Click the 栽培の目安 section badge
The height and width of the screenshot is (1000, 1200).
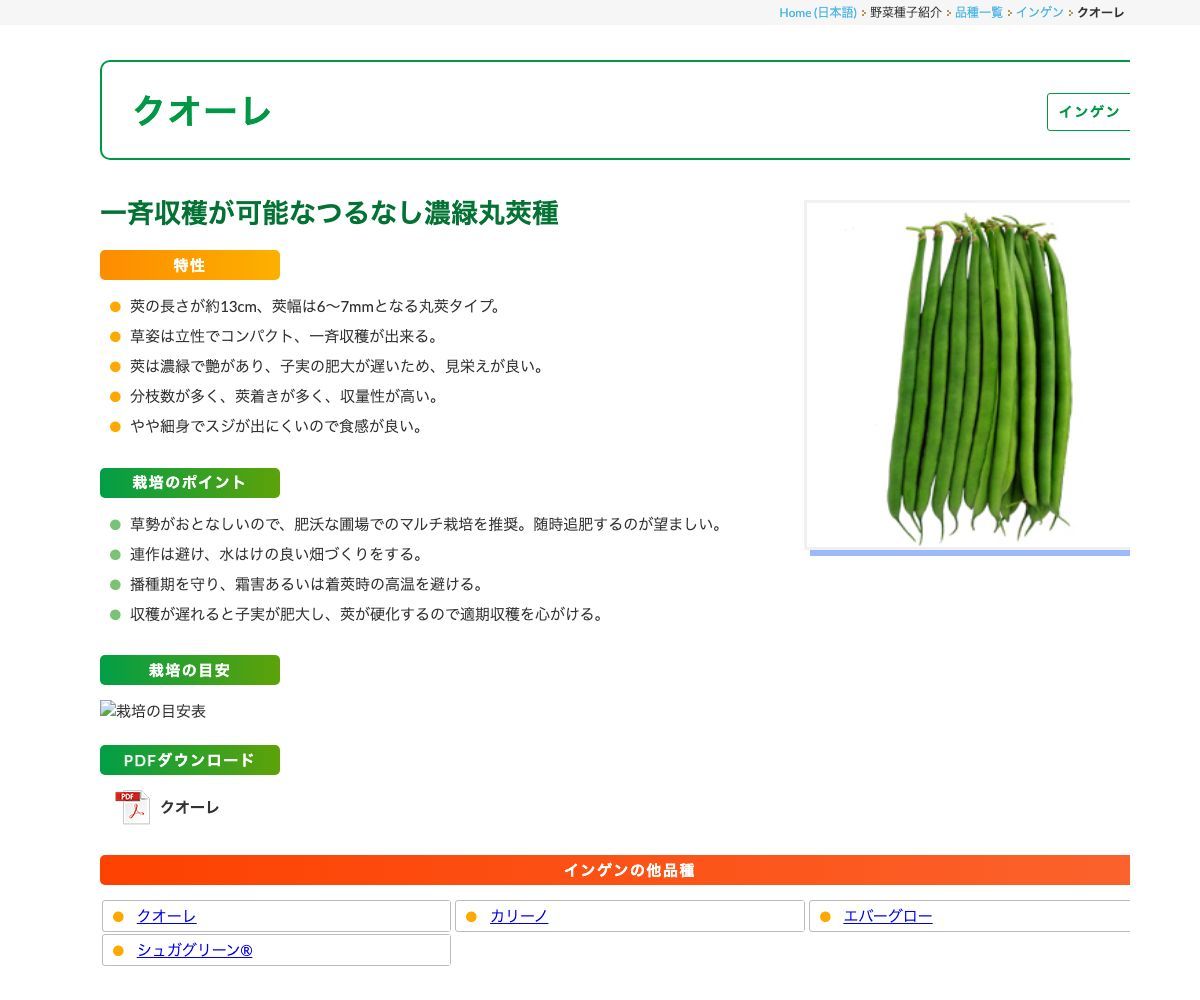pos(189,670)
